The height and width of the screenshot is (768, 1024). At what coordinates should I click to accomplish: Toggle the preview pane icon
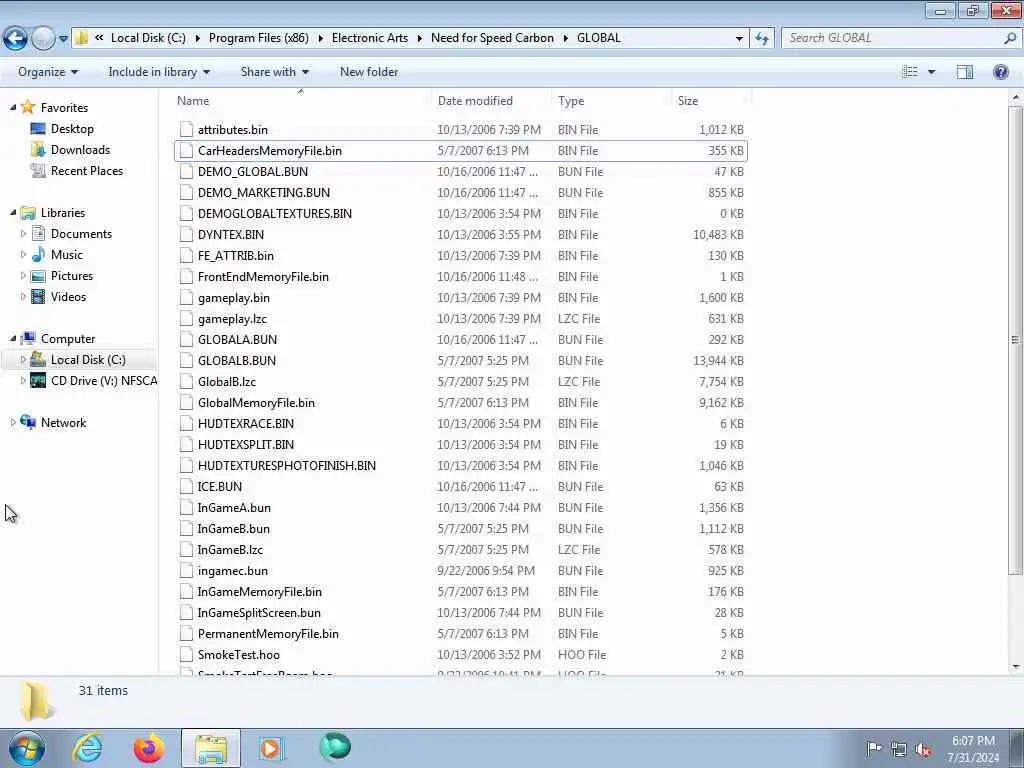tap(965, 72)
